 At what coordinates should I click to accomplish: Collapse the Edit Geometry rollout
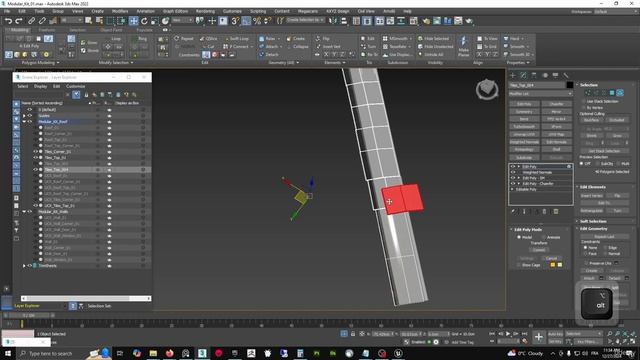click(x=593, y=229)
